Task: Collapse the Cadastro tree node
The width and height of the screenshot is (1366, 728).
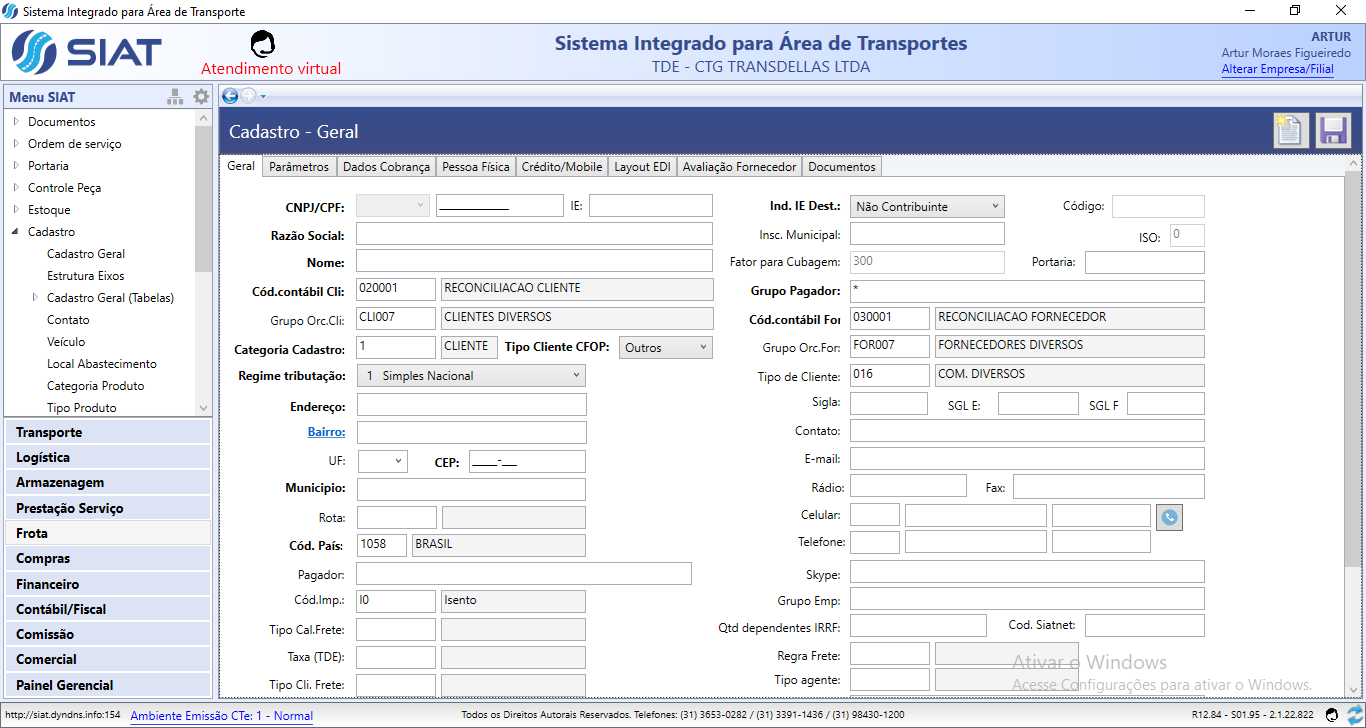Action: (16, 232)
